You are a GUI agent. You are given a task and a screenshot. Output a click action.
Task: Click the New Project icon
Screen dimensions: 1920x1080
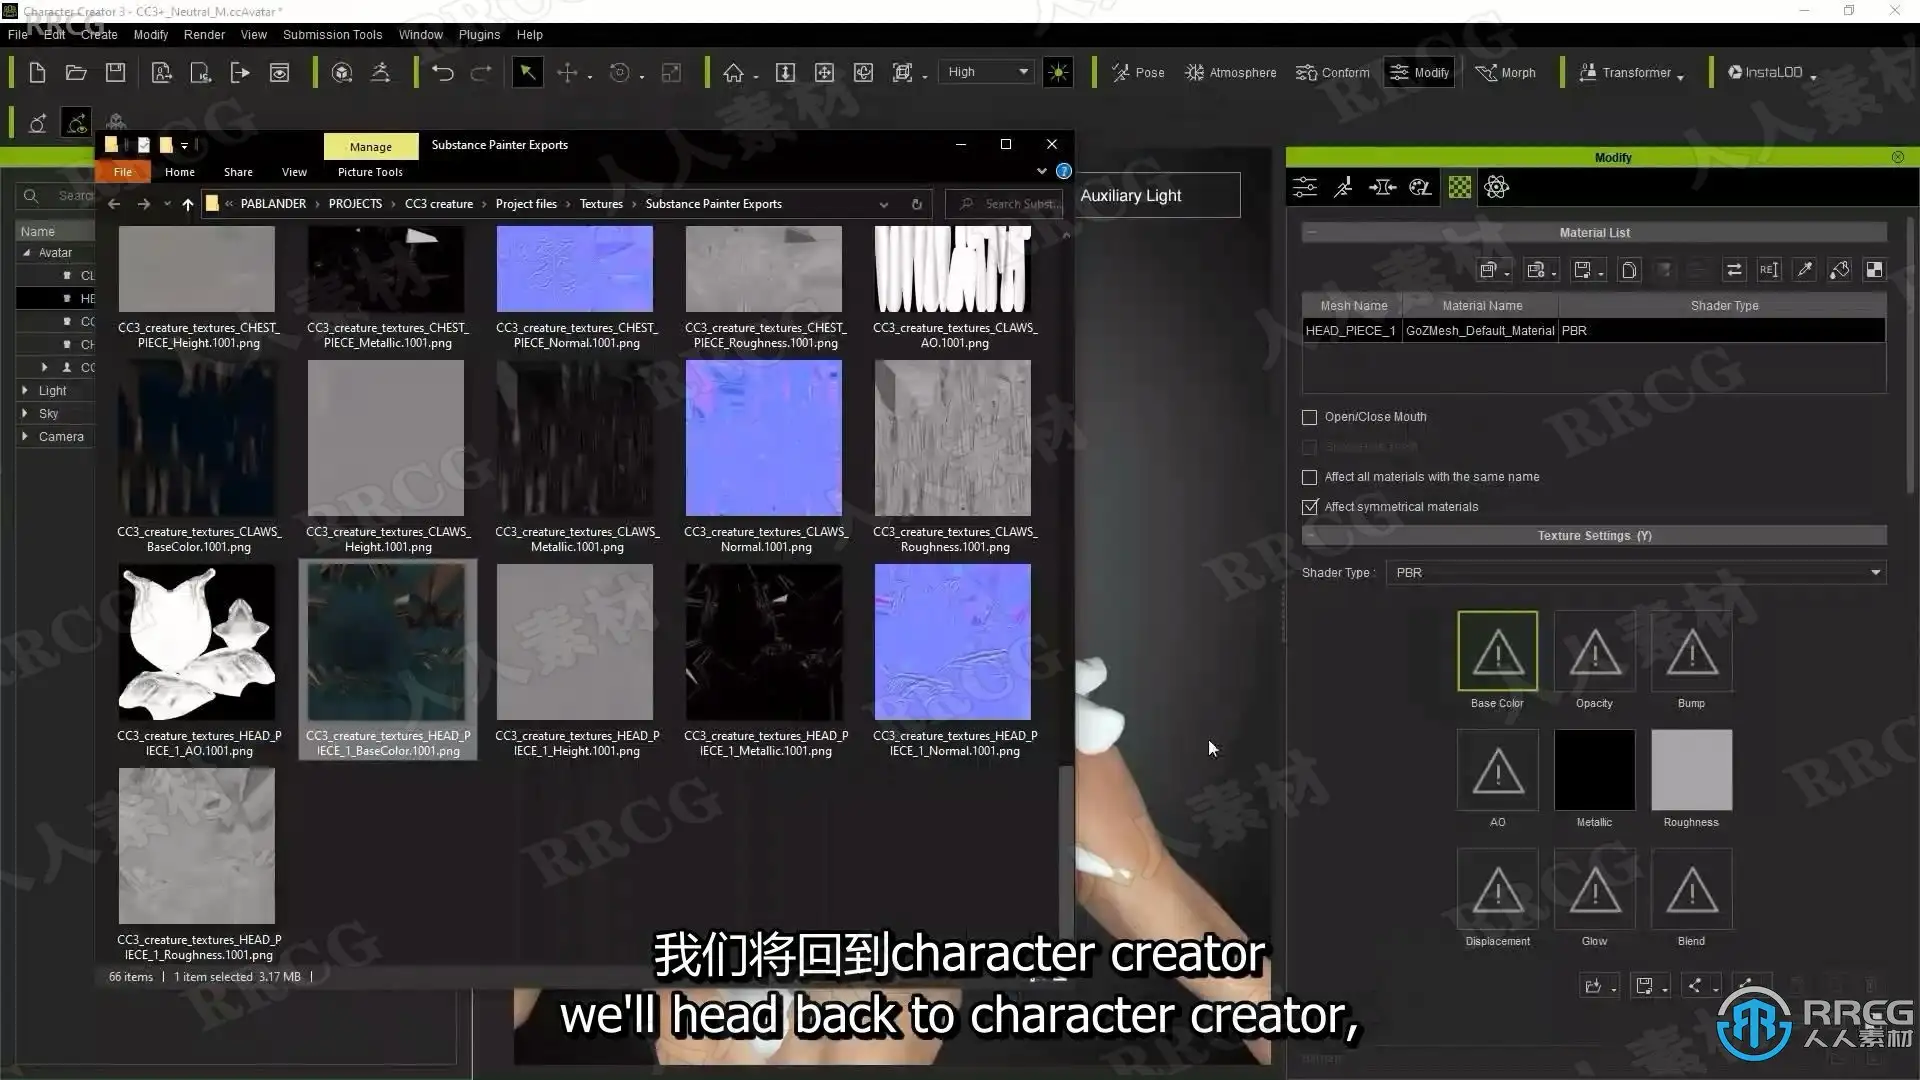pos(37,72)
